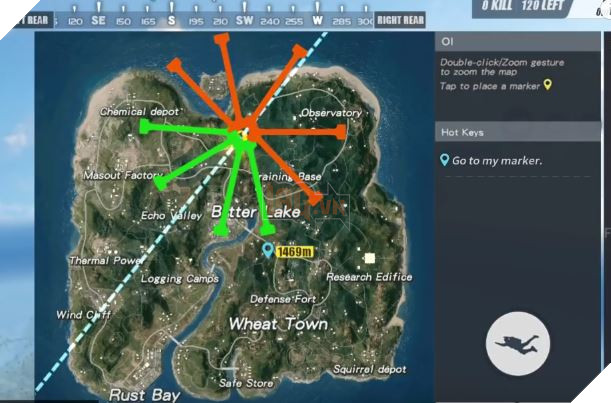Viewport: 611px width, 403px height.
Task: Select 'Go to my marker.' hot key
Action: click(497, 161)
